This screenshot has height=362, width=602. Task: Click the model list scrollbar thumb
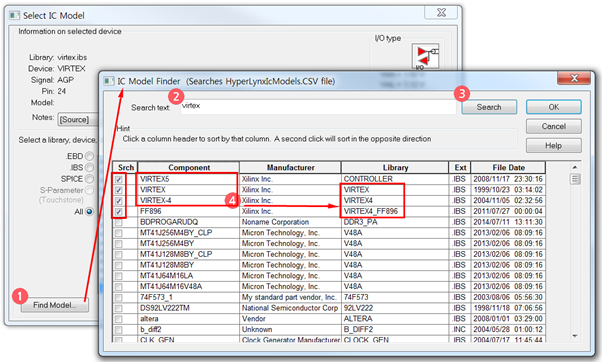click(x=575, y=179)
